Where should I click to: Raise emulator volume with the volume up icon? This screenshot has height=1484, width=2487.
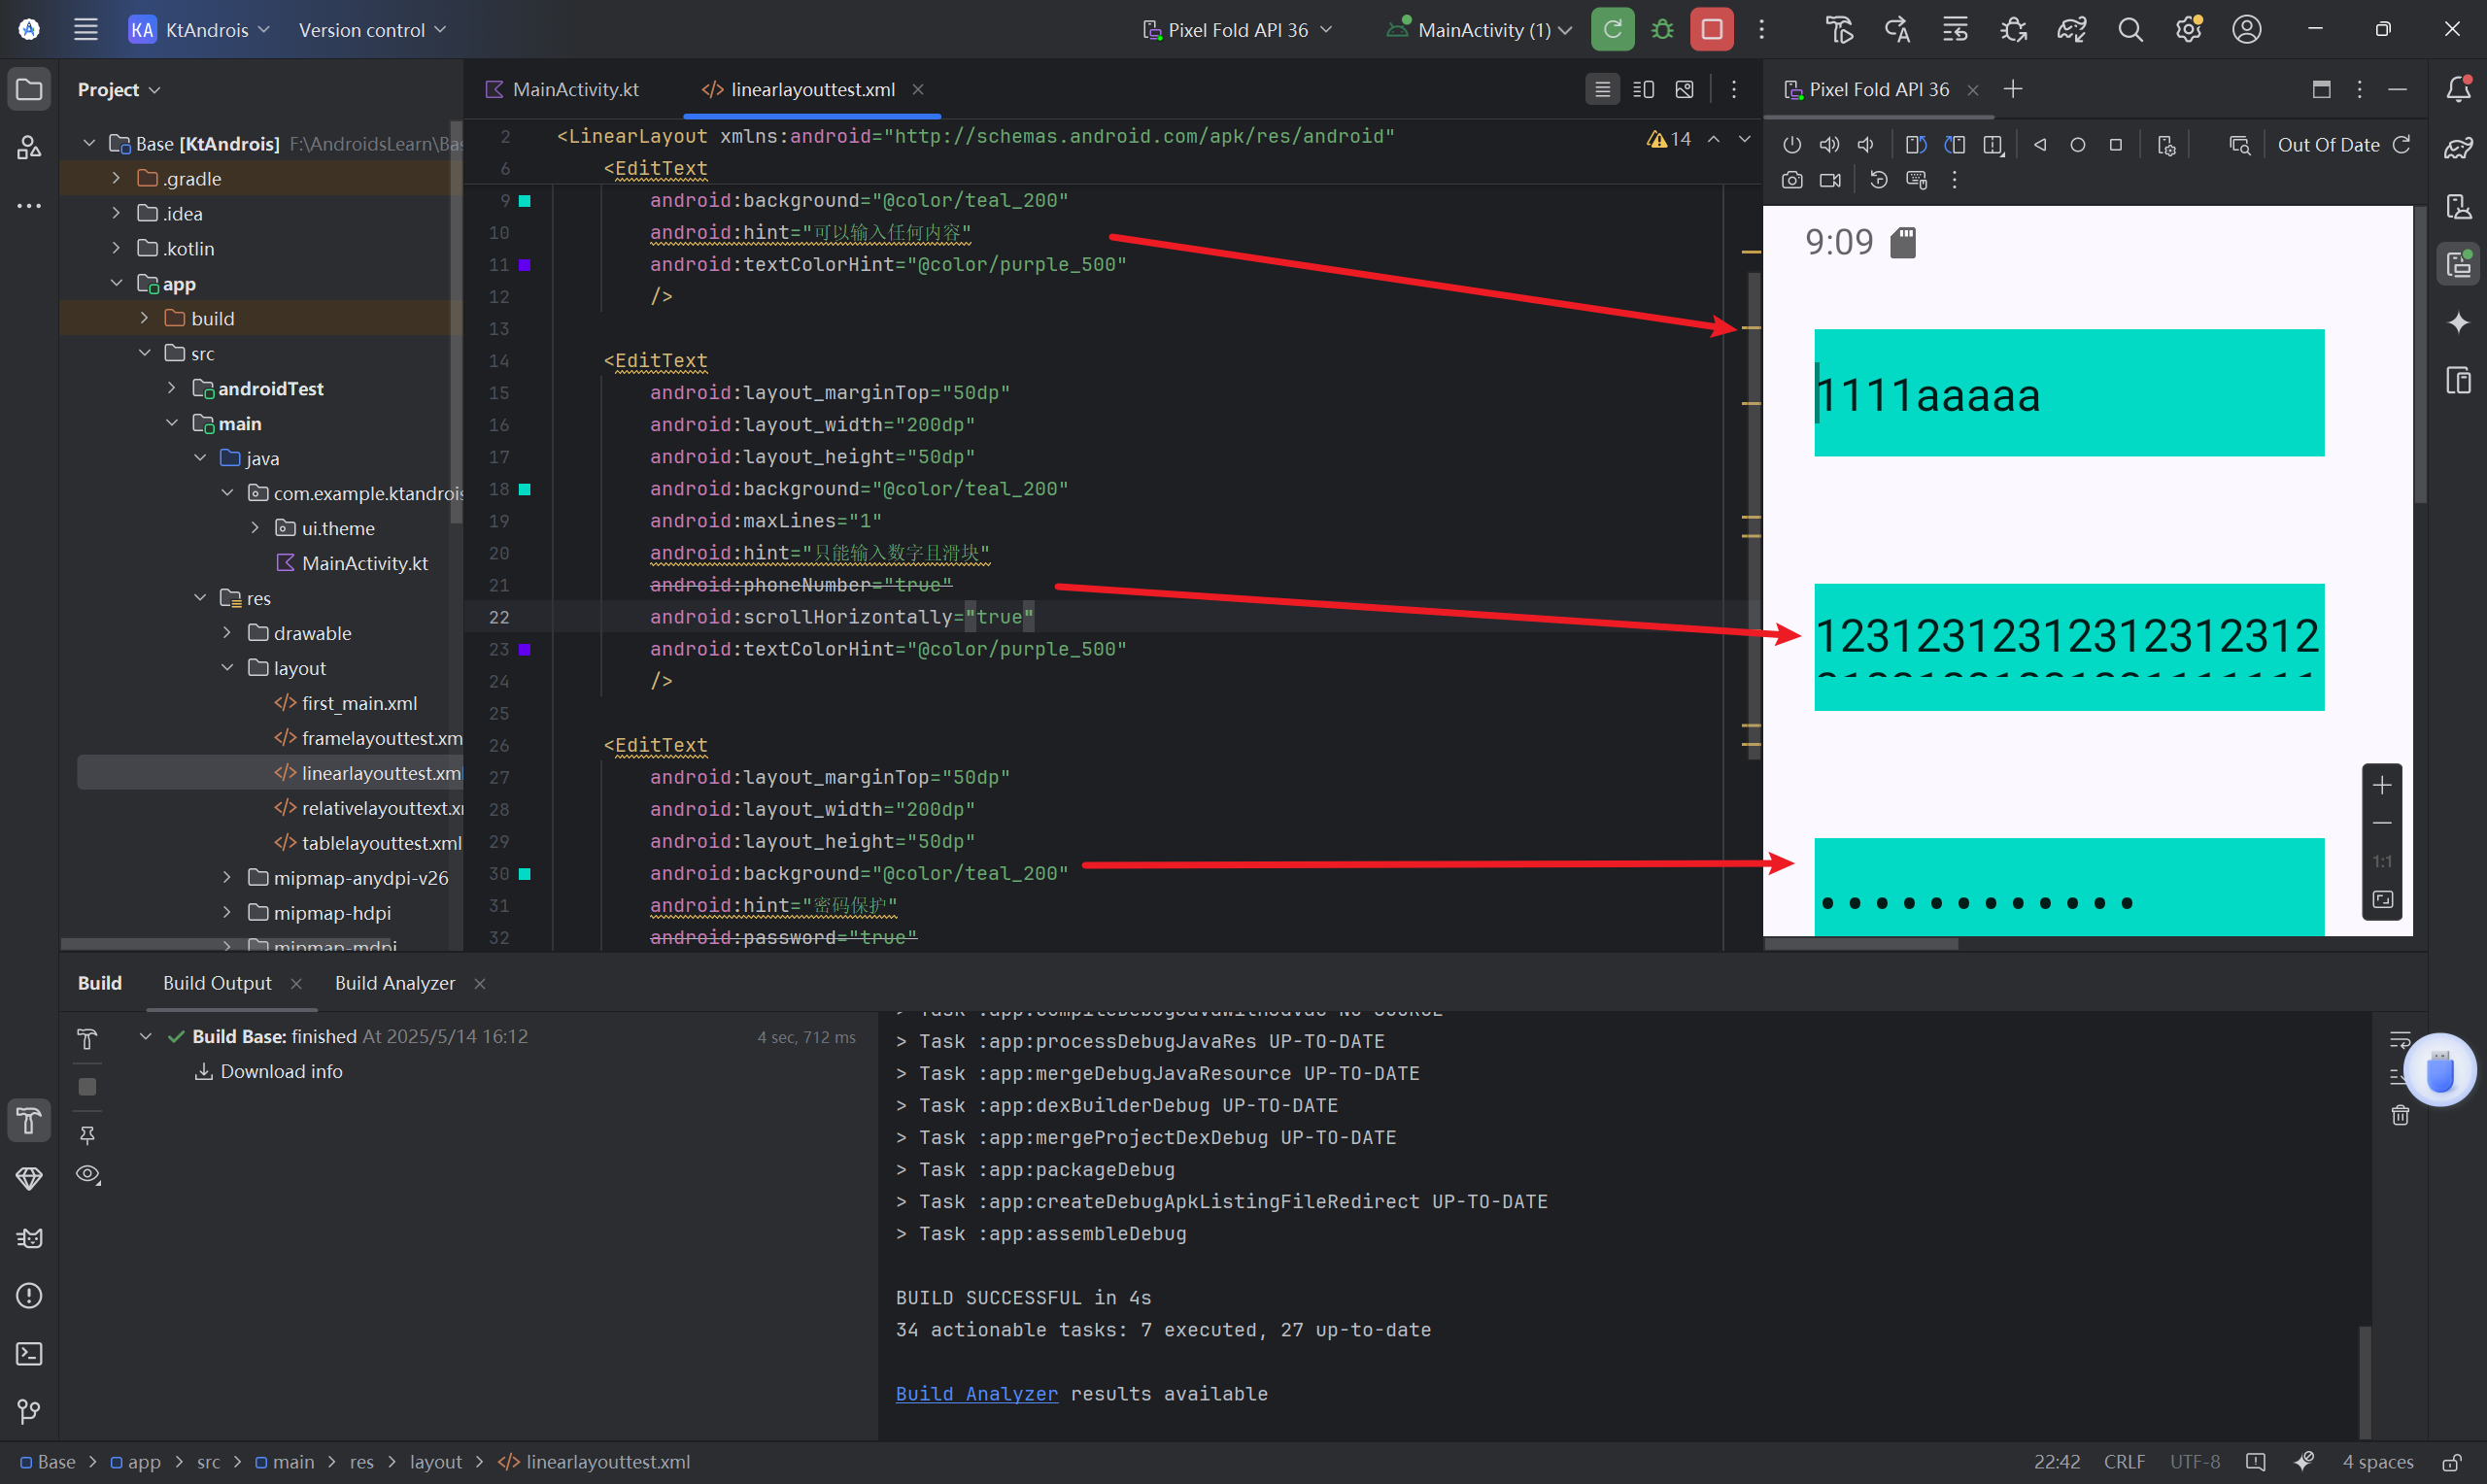tap(1829, 145)
